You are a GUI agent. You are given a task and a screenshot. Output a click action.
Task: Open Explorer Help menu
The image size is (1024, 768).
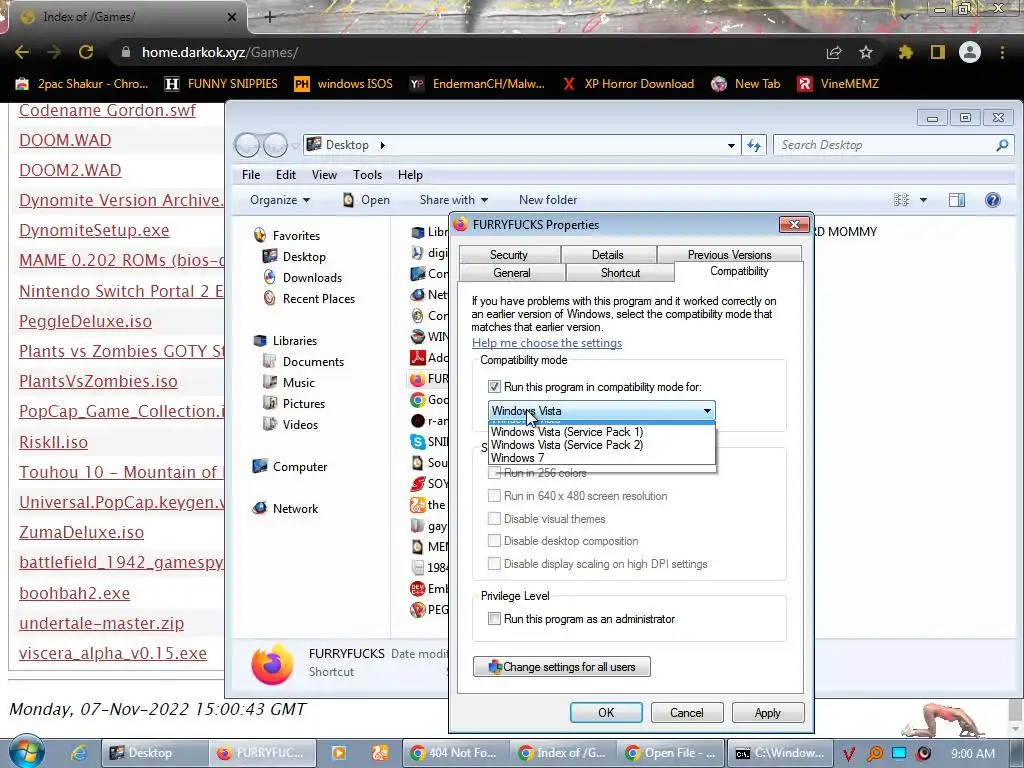[x=410, y=175]
